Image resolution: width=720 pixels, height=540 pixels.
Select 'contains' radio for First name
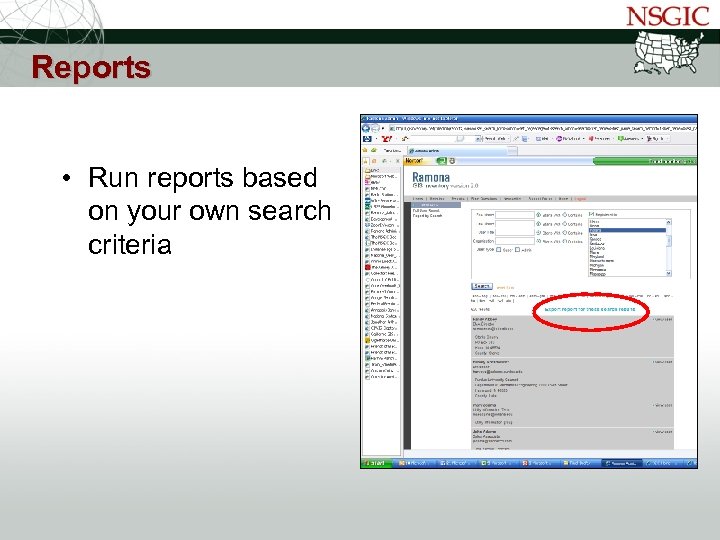coord(564,214)
